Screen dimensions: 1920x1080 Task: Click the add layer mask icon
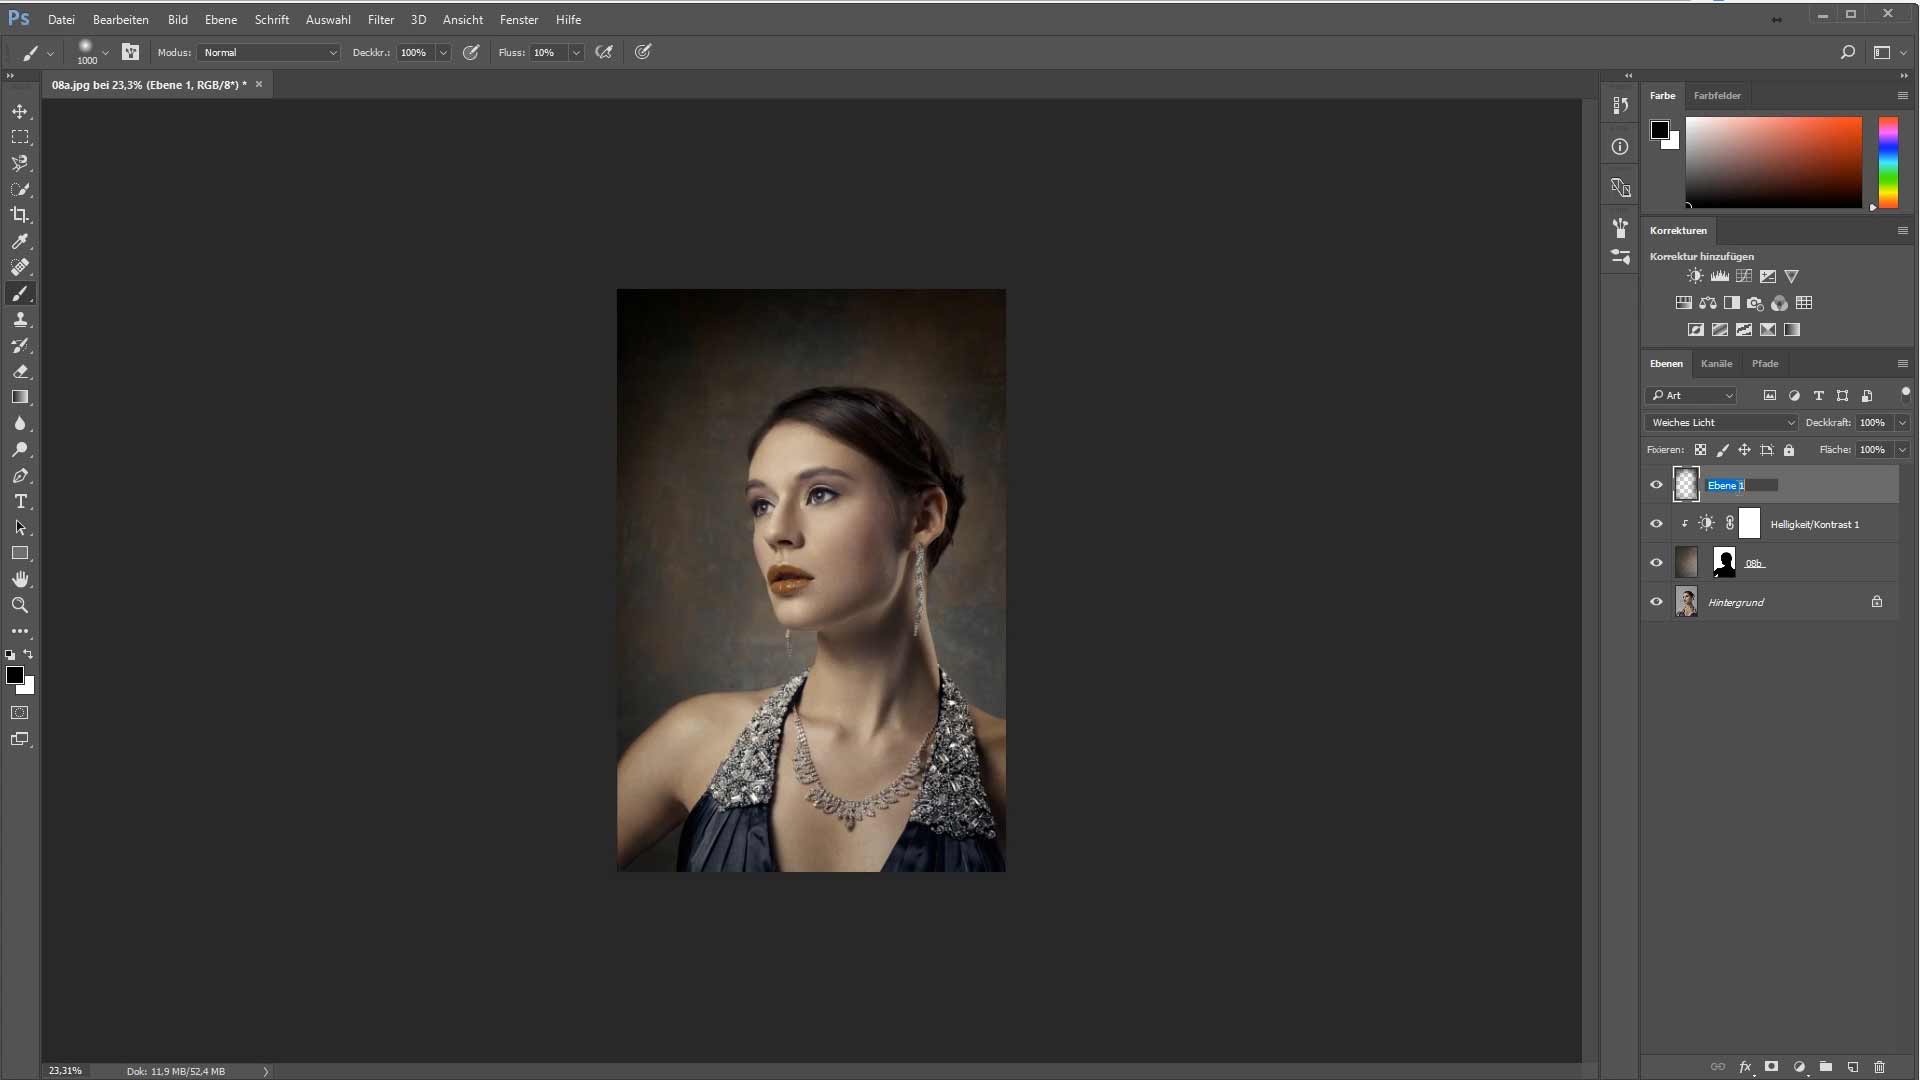pyautogui.click(x=1771, y=1067)
